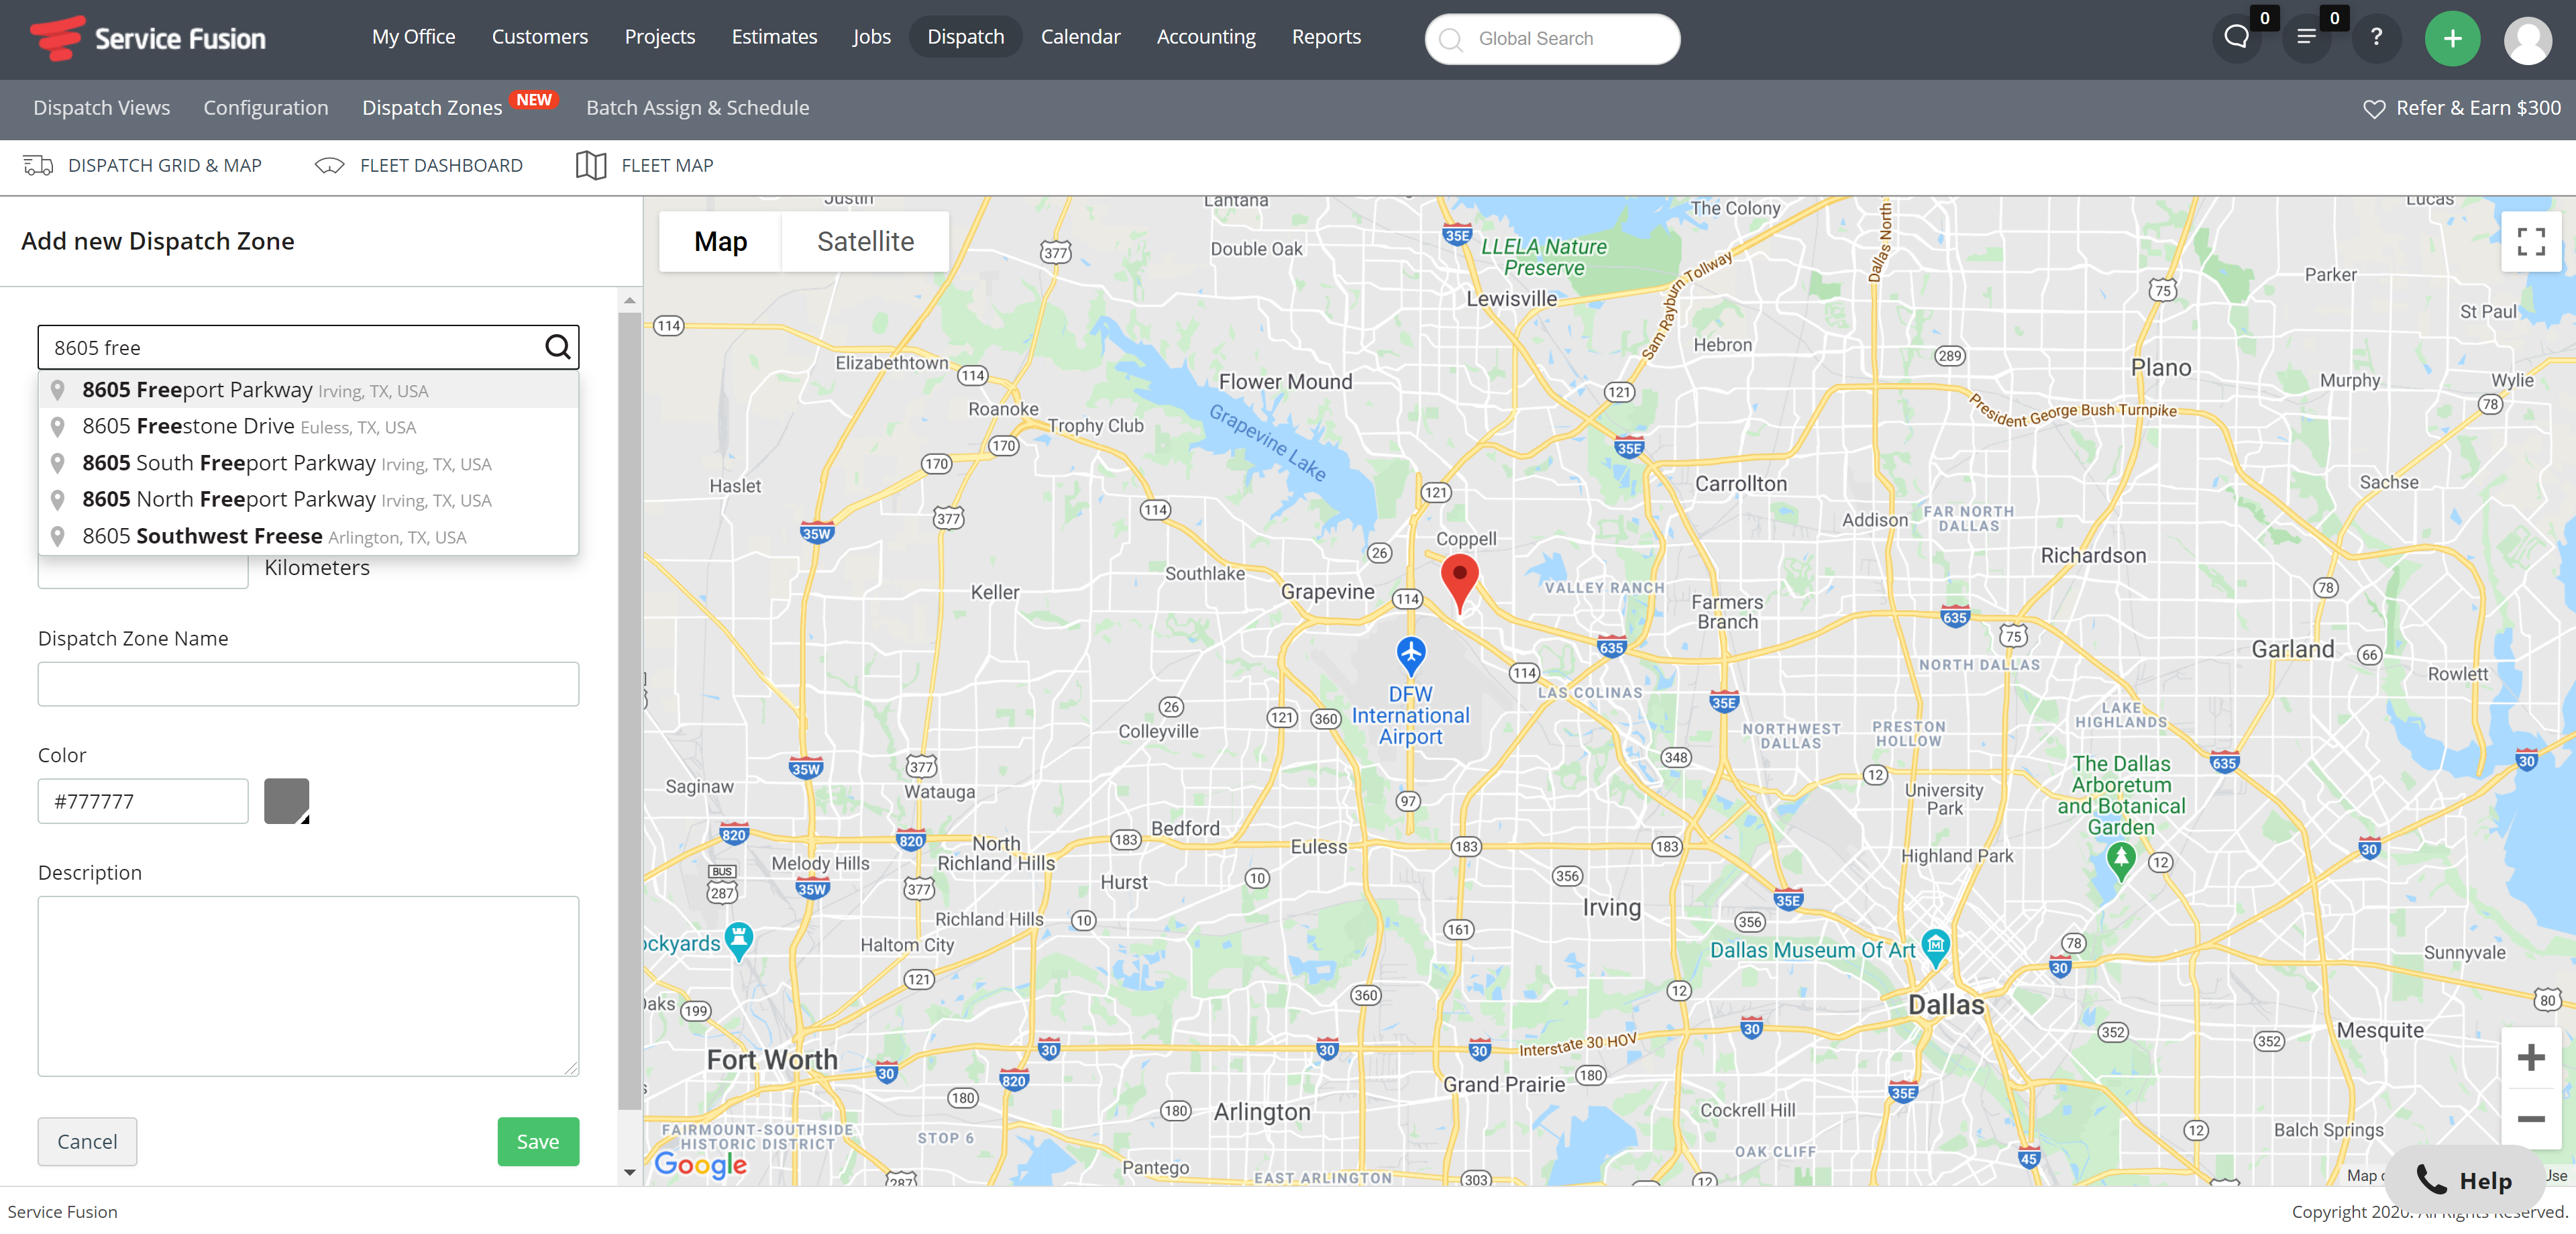Open the Calendar menu
The height and width of the screenshot is (1234, 2576).
[1080, 37]
